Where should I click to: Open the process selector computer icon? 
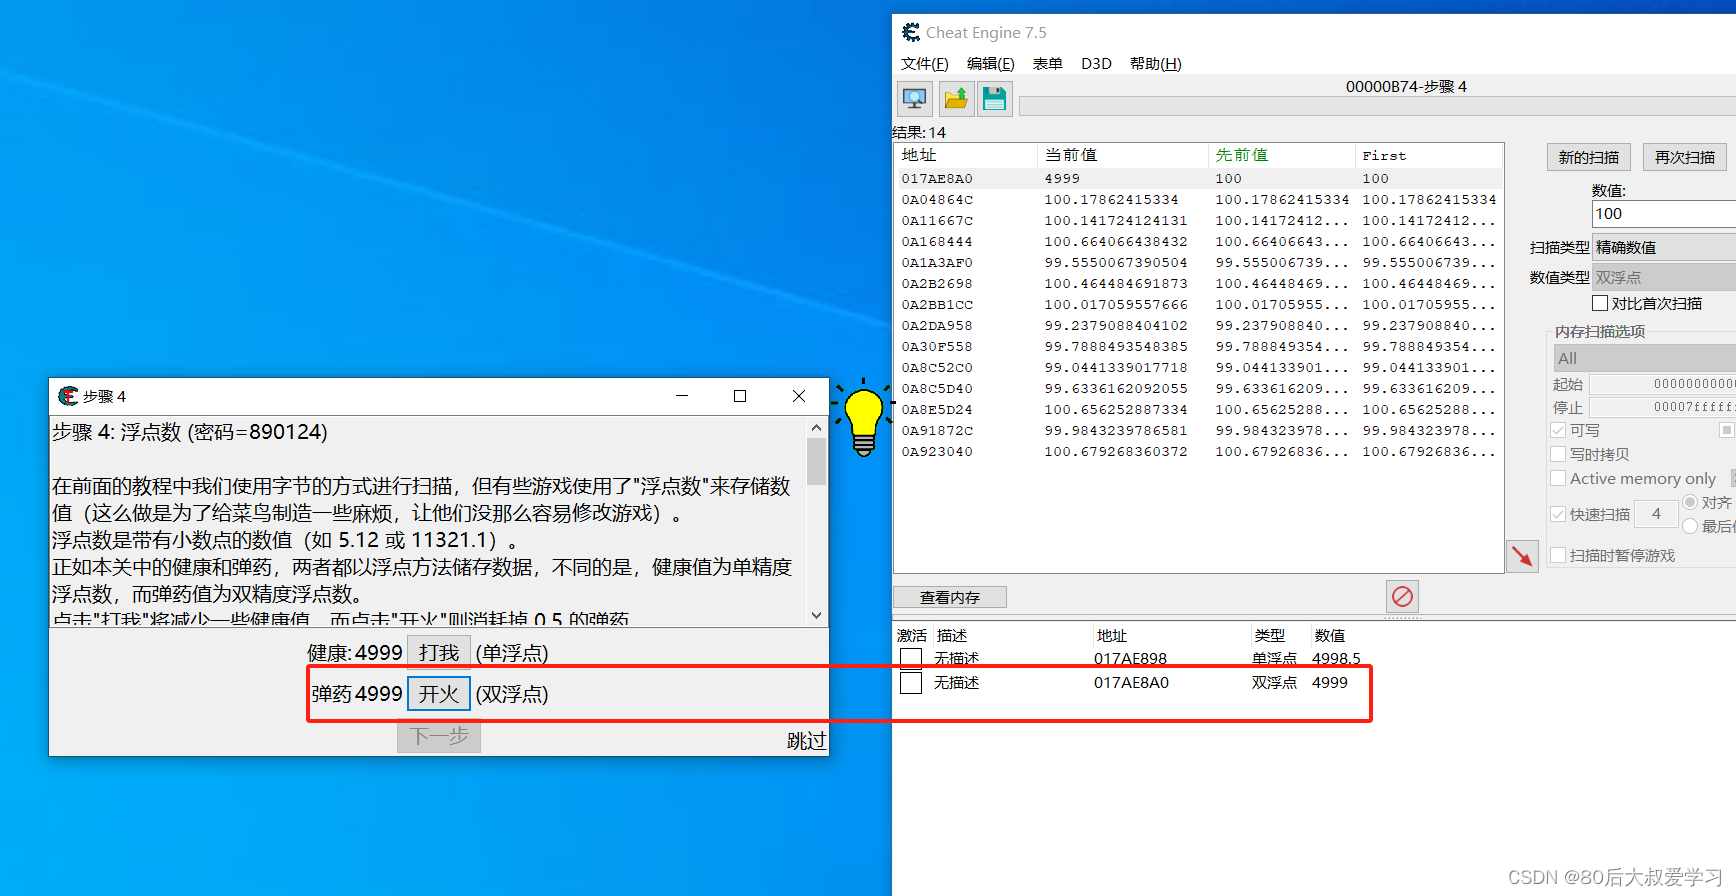click(914, 99)
